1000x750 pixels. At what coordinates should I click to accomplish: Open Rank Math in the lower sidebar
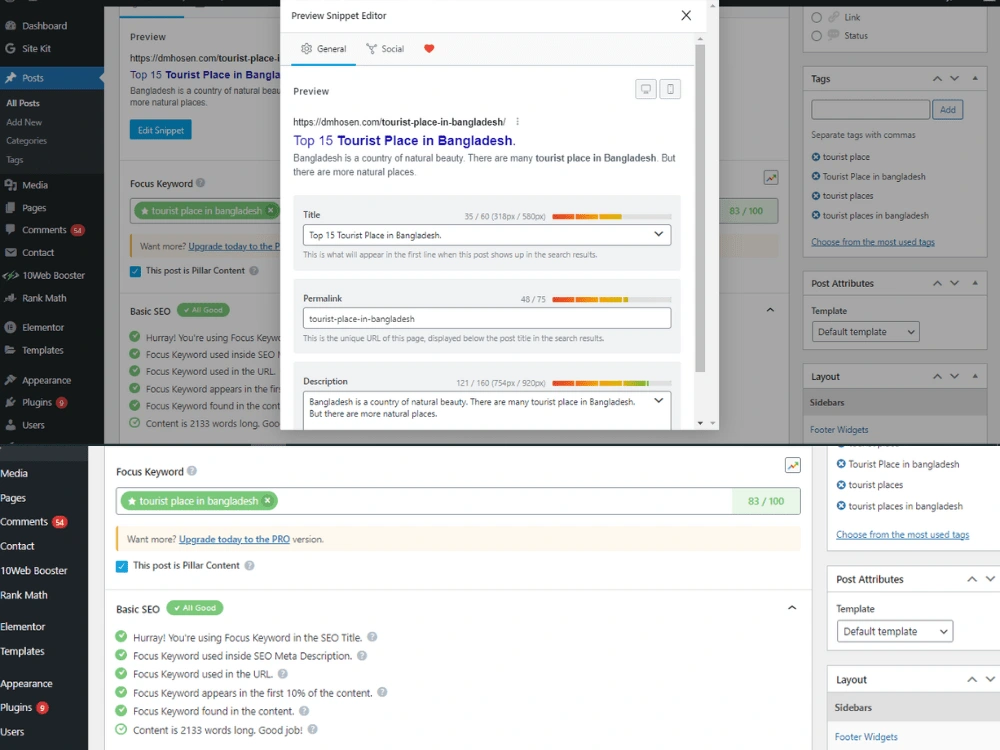(x=24, y=595)
